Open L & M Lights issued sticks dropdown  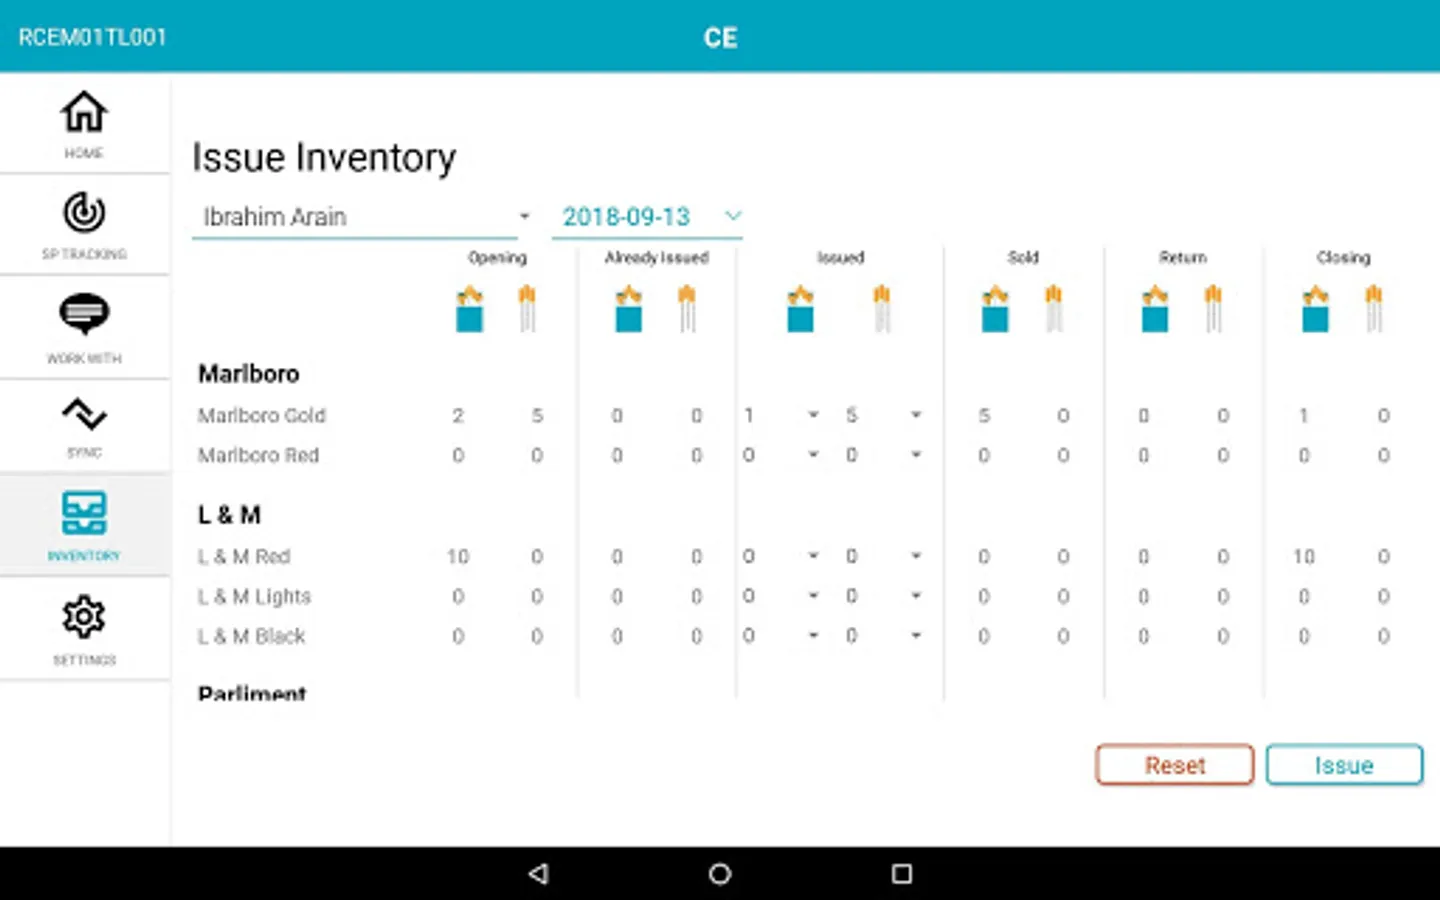[x=884, y=596]
